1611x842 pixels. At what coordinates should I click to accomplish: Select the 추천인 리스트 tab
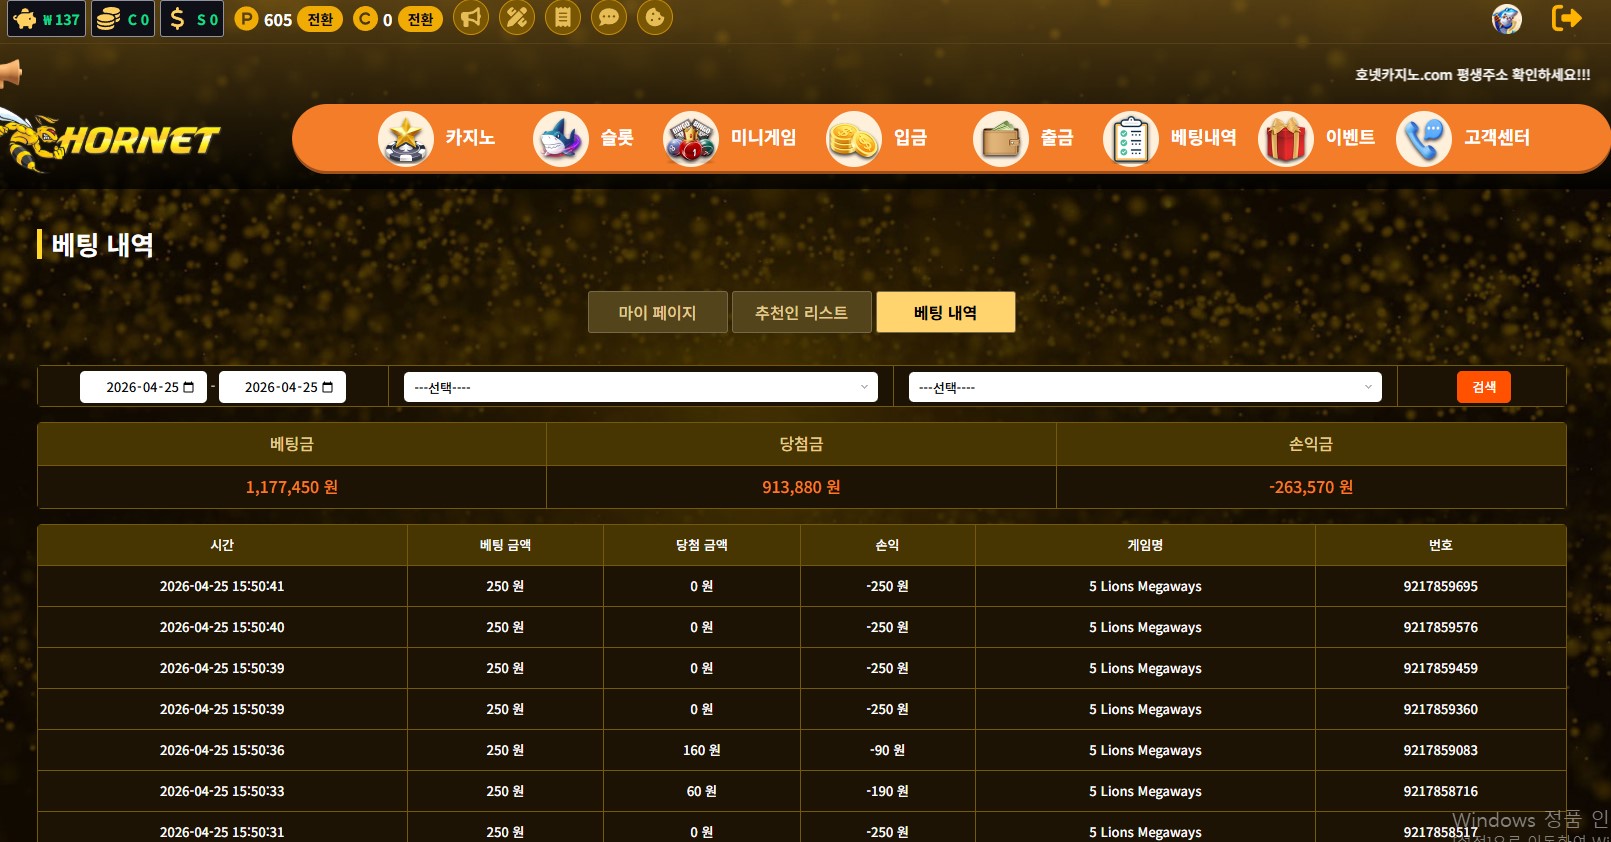pyautogui.click(x=801, y=312)
